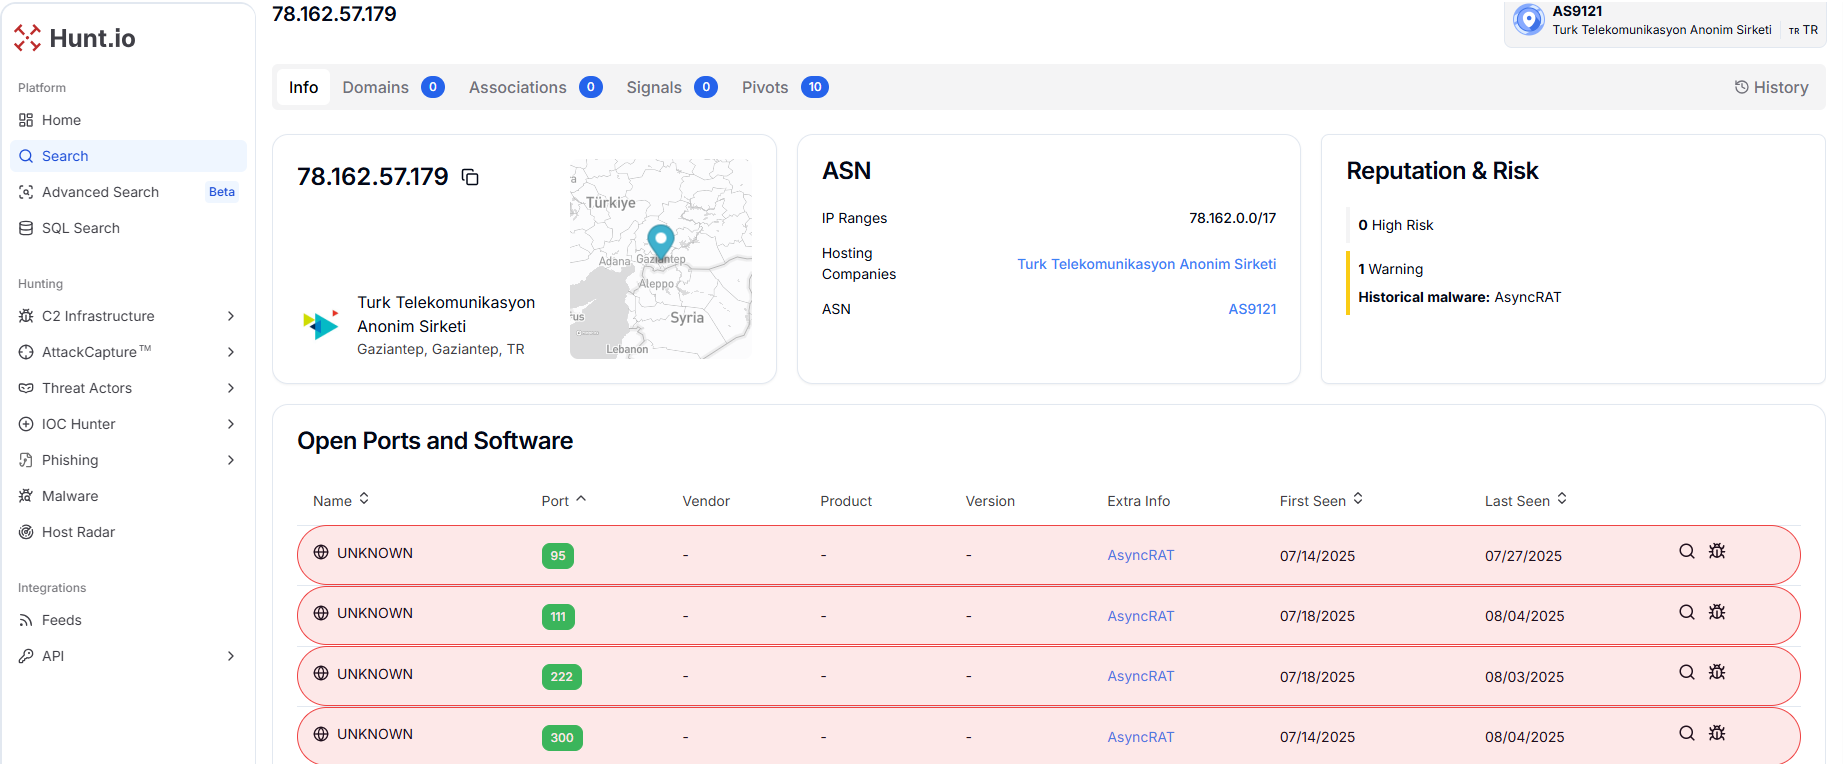Click the '0 High Risk' entry
The image size is (1843, 764).
(x=1395, y=225)
